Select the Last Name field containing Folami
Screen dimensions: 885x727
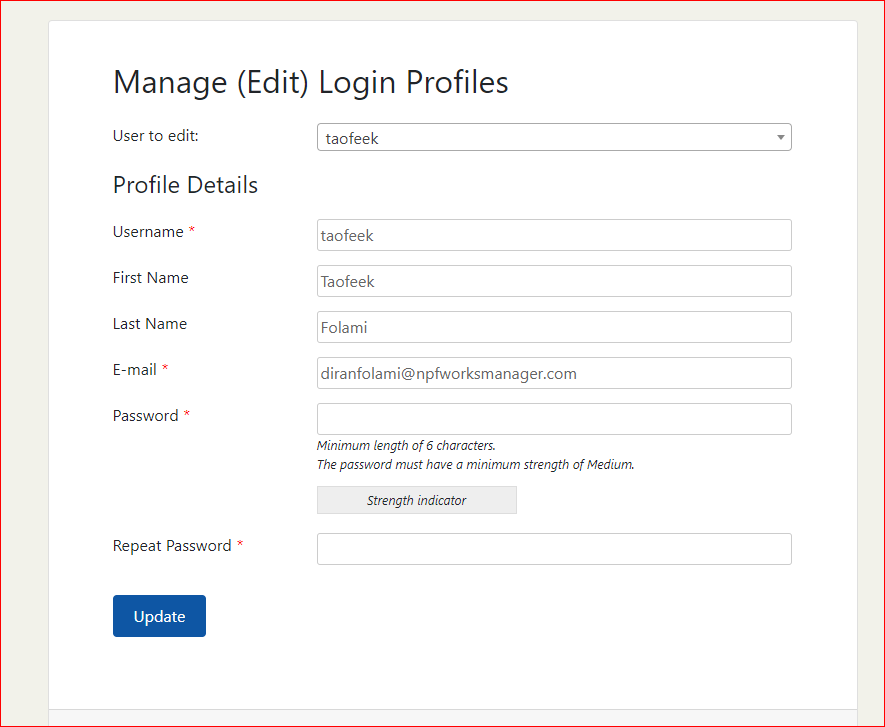click(554, 327)
